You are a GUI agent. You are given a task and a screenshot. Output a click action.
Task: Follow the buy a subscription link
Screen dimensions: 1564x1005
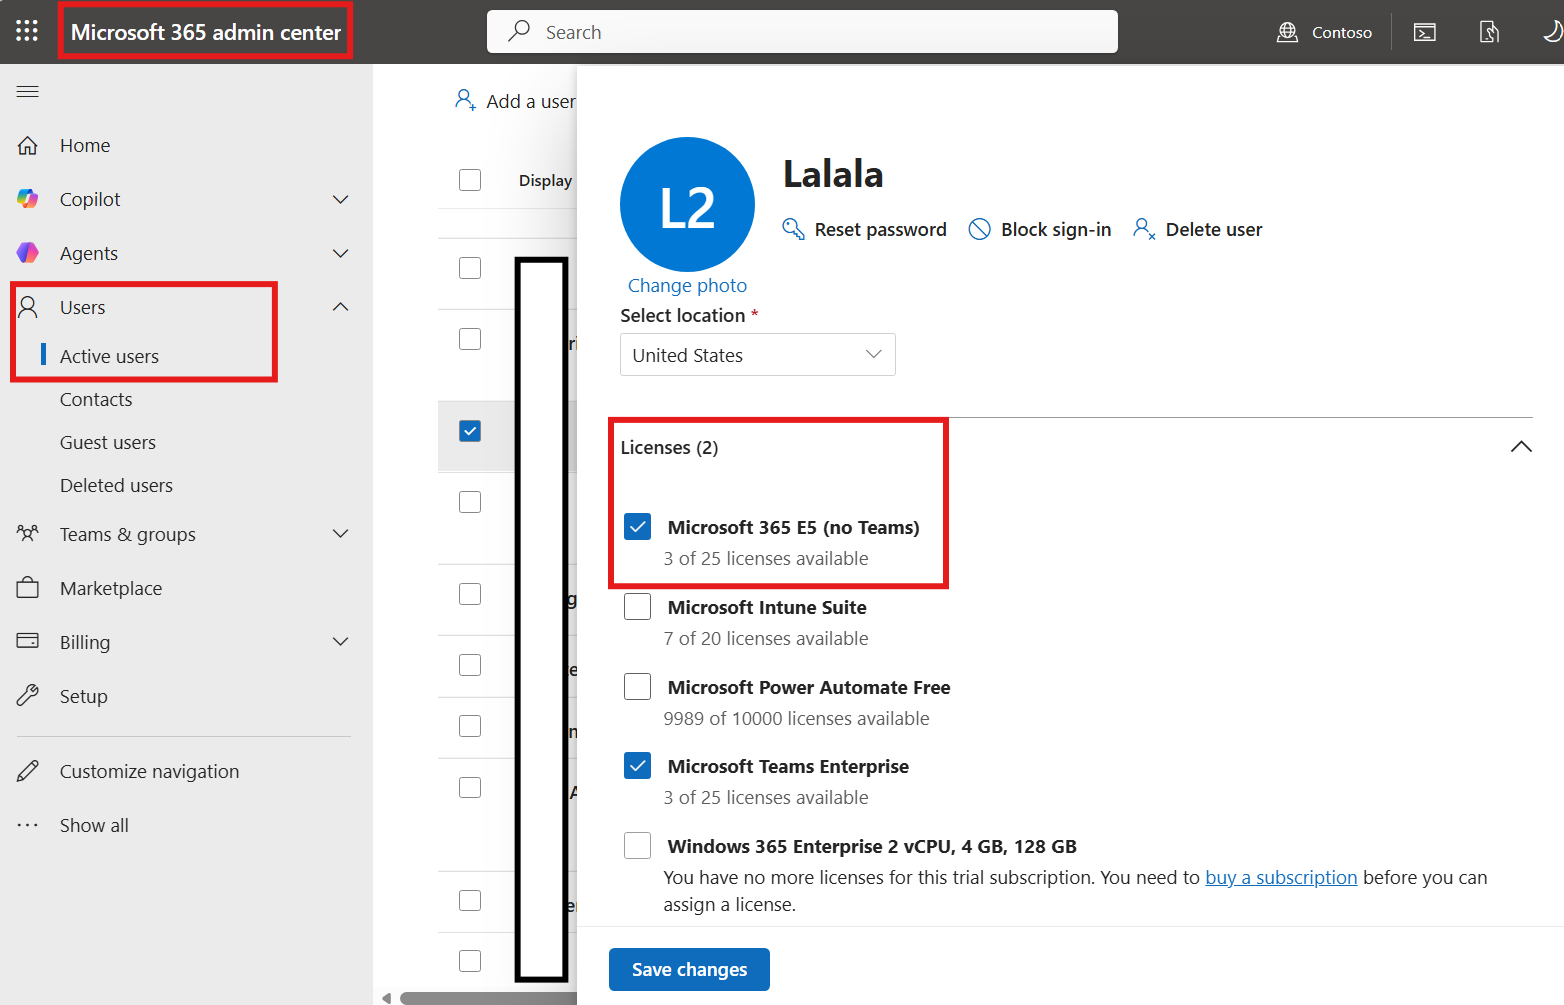(1281, 877)
